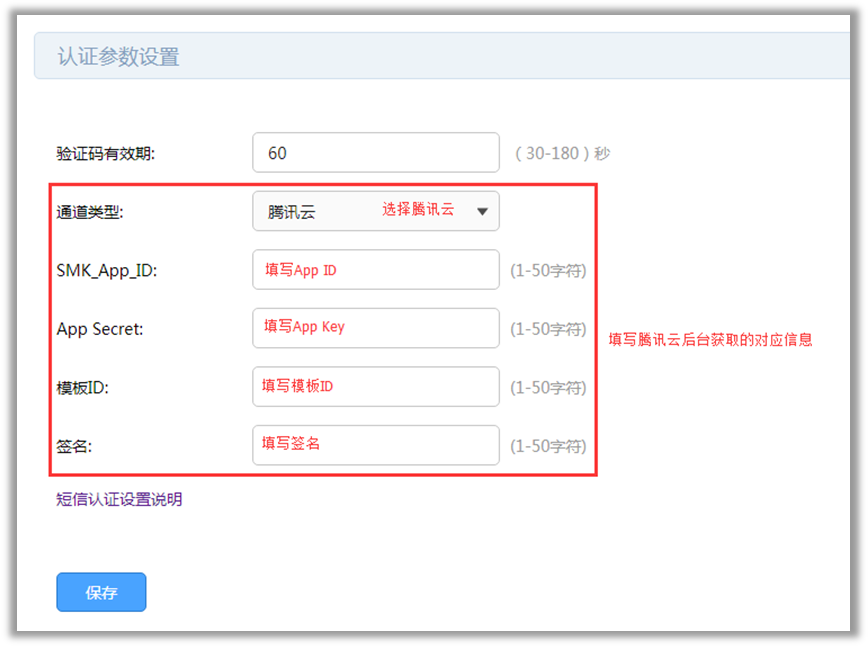The image size is (868, 647).
Task: Open the 通道类型 dropdown showing 腾讯云
Action: point(375,212)
